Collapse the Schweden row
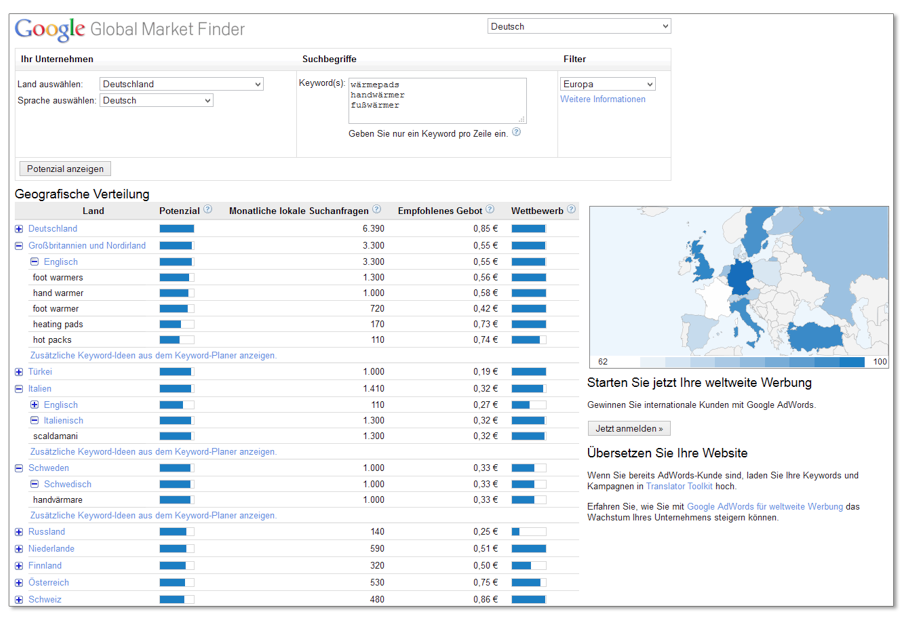 [x=19, y=468]
